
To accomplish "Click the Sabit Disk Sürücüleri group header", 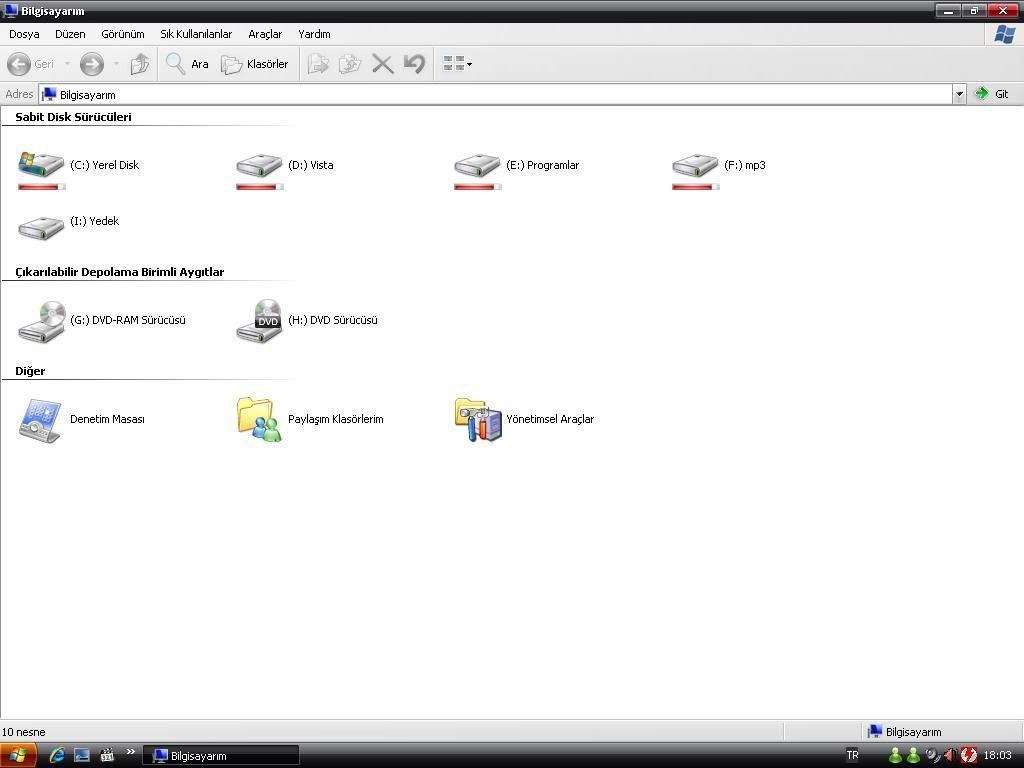I will point(73,117).
